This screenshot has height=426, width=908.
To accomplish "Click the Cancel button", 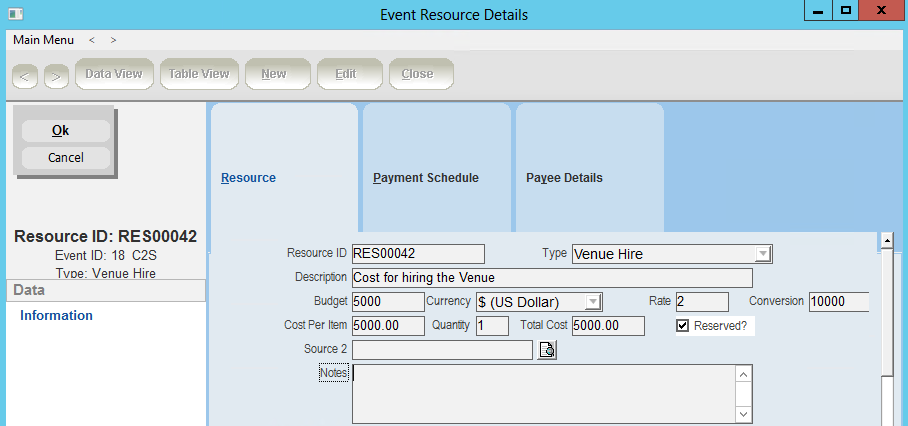I will [x=65, y=157].
